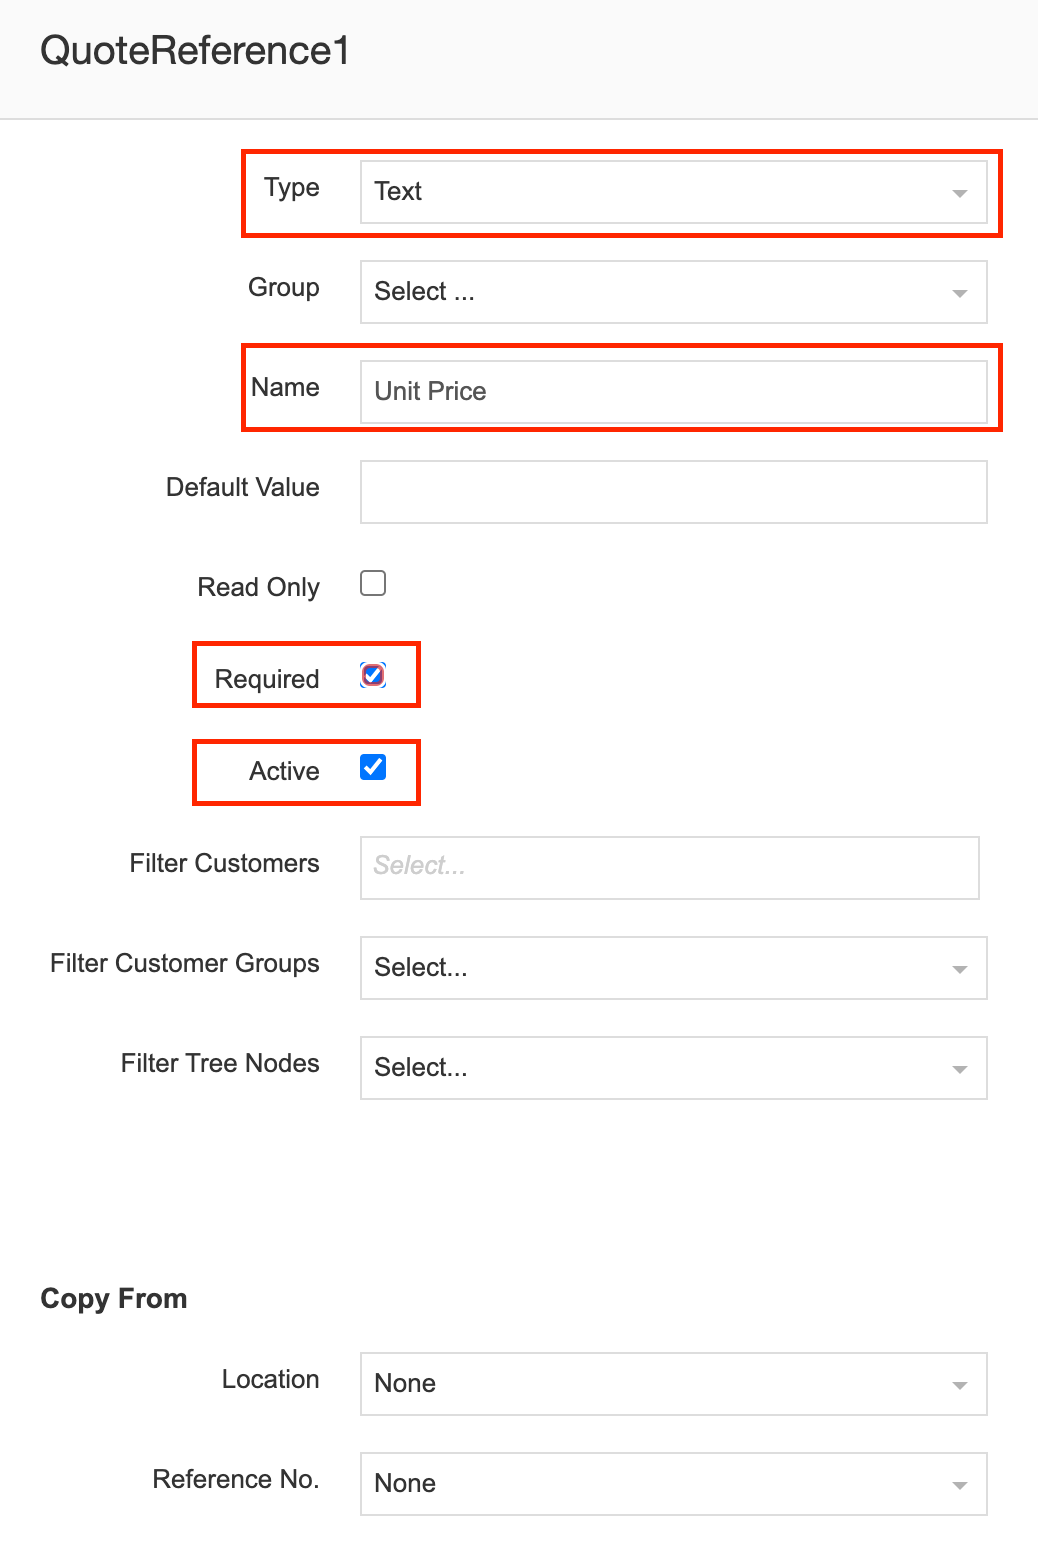Uncheck the Active checkbox

pyautogui.click(x=373, y=767)
